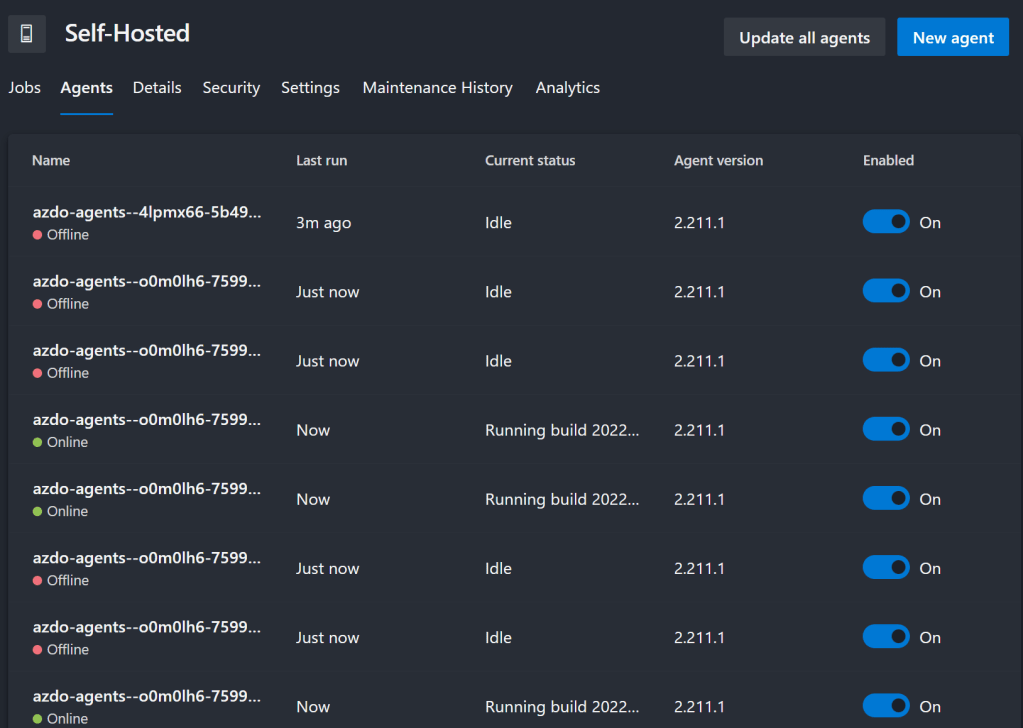
Task: View the Maintenance History tab
Action: coord(437,88)
